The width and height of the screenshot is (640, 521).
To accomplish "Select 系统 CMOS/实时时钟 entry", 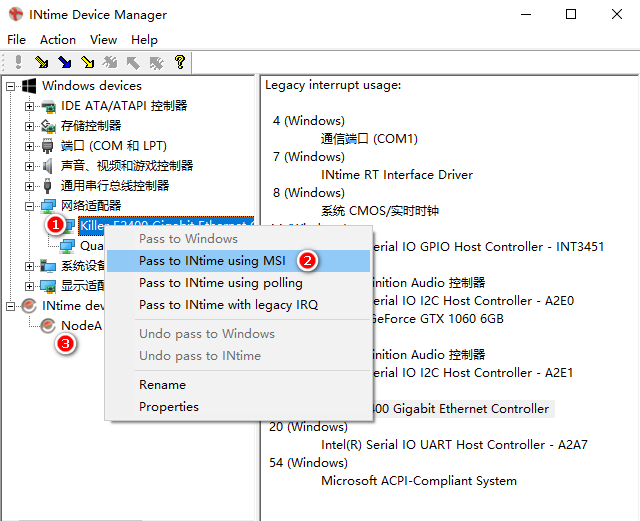I will point(380,211).
